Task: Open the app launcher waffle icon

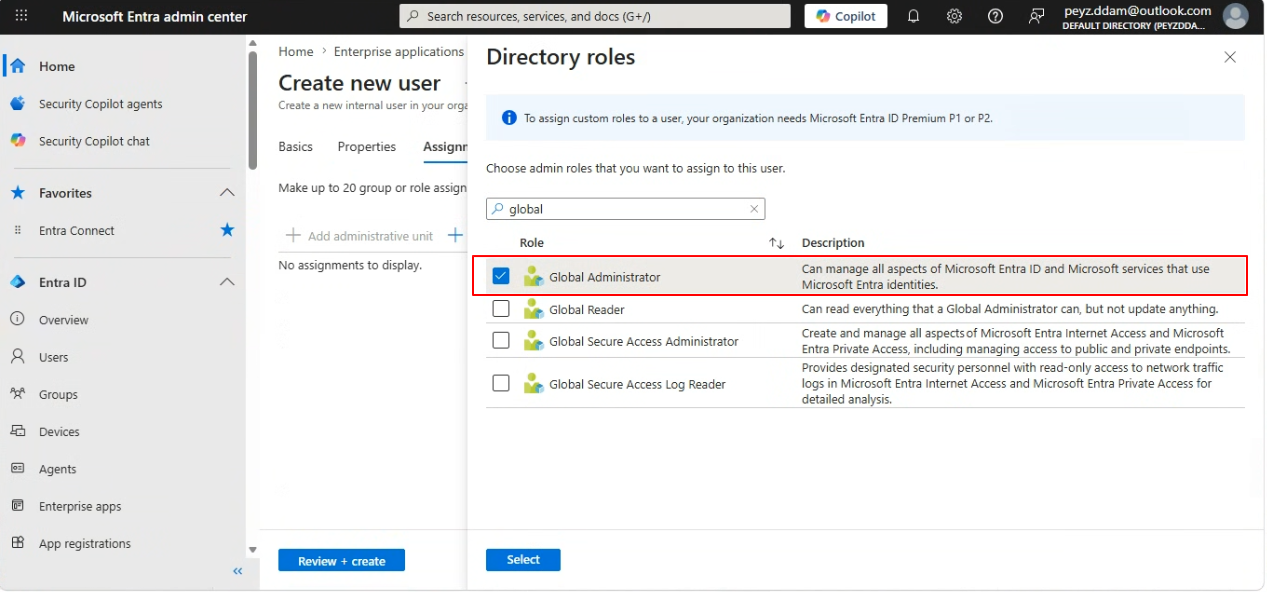Action: point(21,16)
